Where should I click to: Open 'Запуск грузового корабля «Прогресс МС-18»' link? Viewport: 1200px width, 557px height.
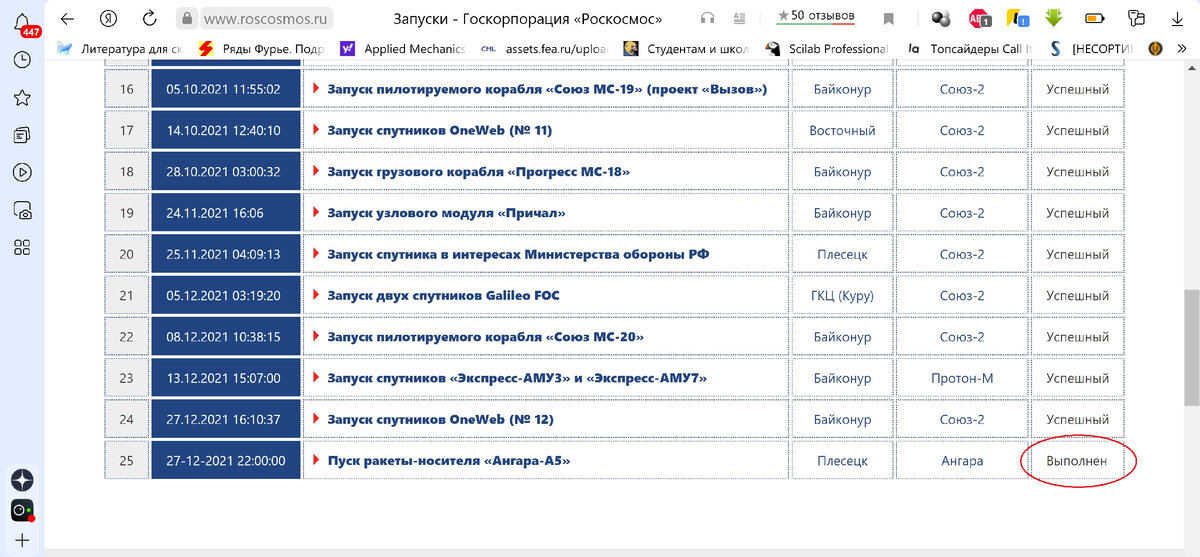478,172
